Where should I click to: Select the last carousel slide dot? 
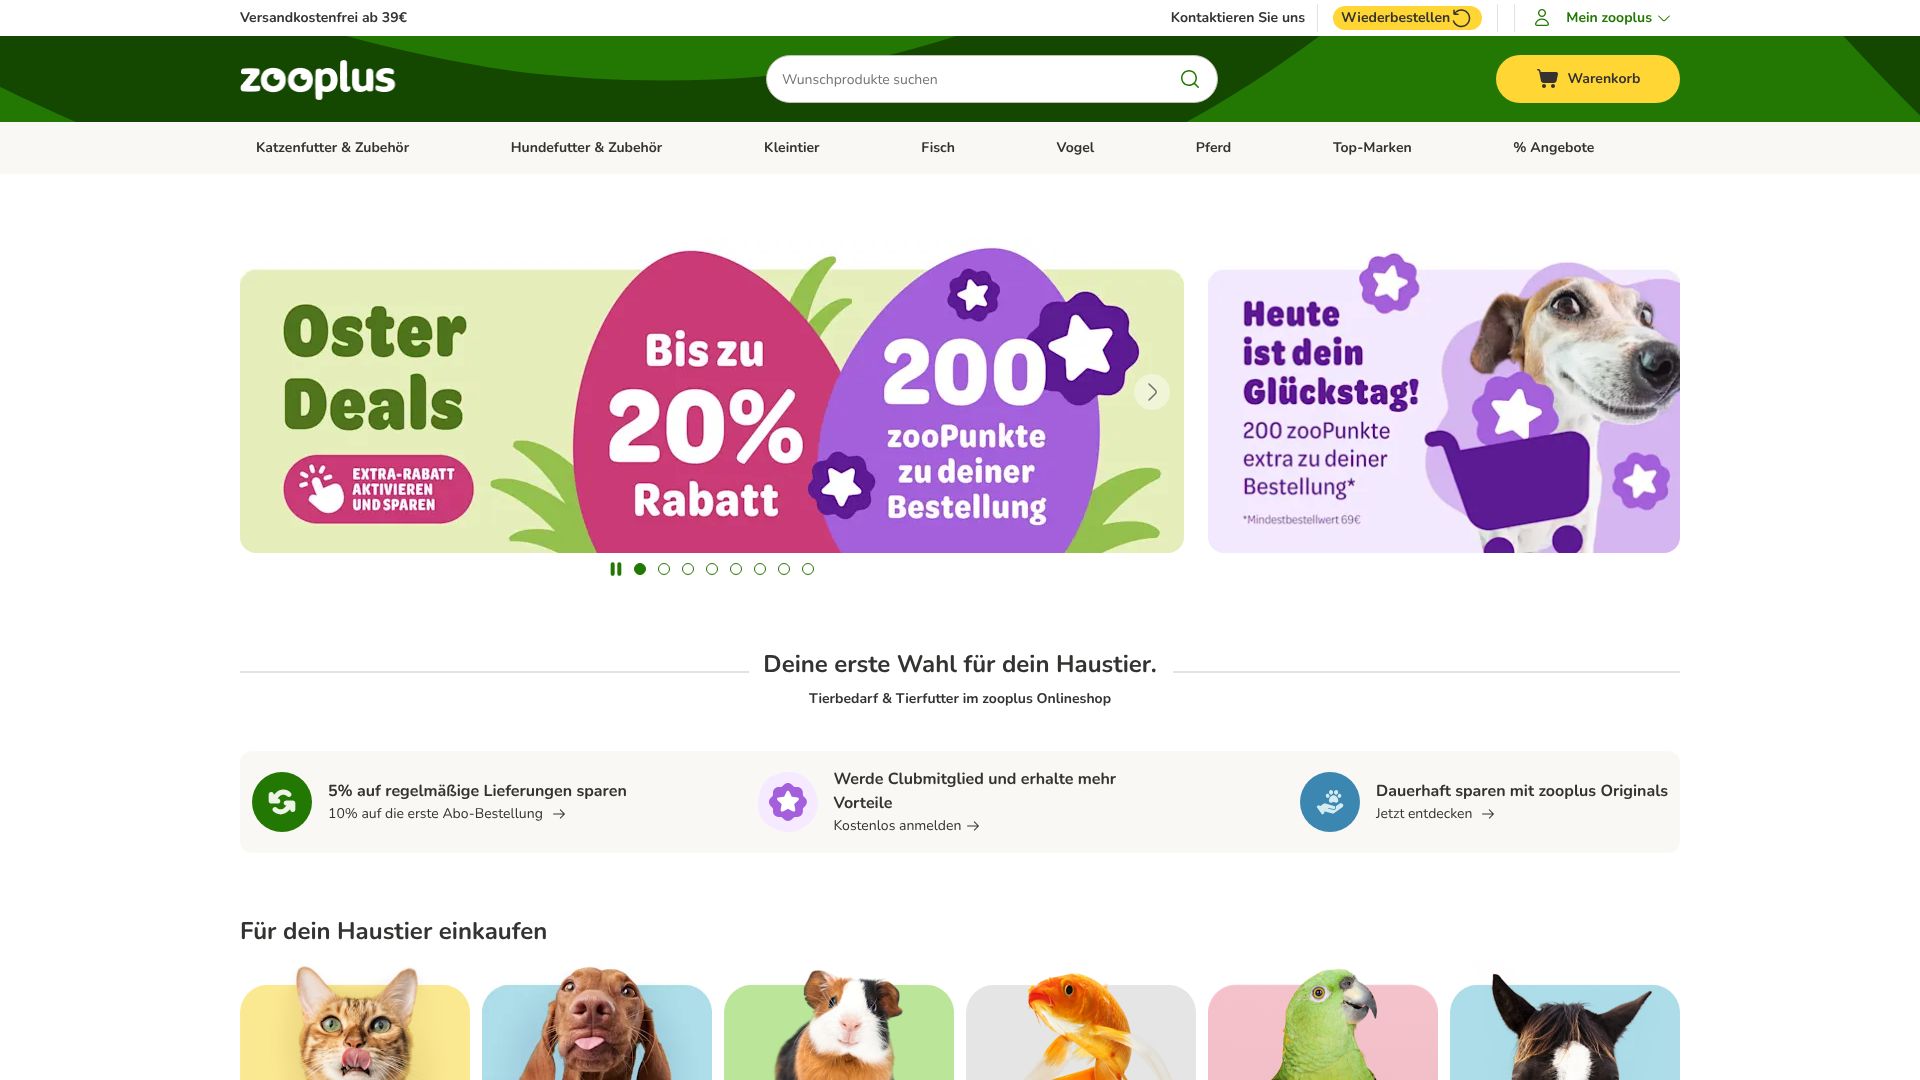tap(808, 569)
